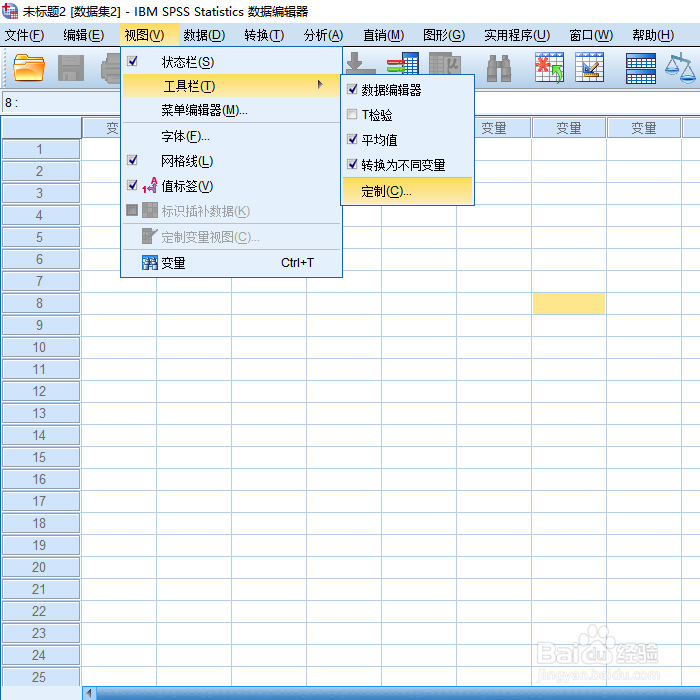Click the Insert Cases toolbar icon
This screenshot has height=700, width=700.
coord(549,68)
